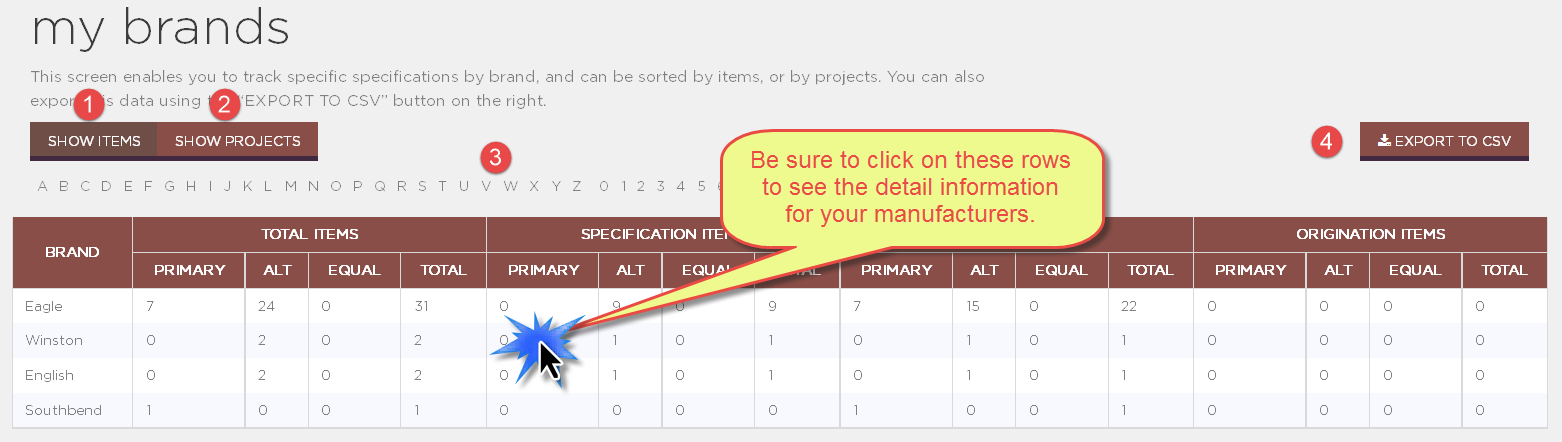Click the BRAND column header
Screen dimensions: 1562x442
click(x=72, y=252)
